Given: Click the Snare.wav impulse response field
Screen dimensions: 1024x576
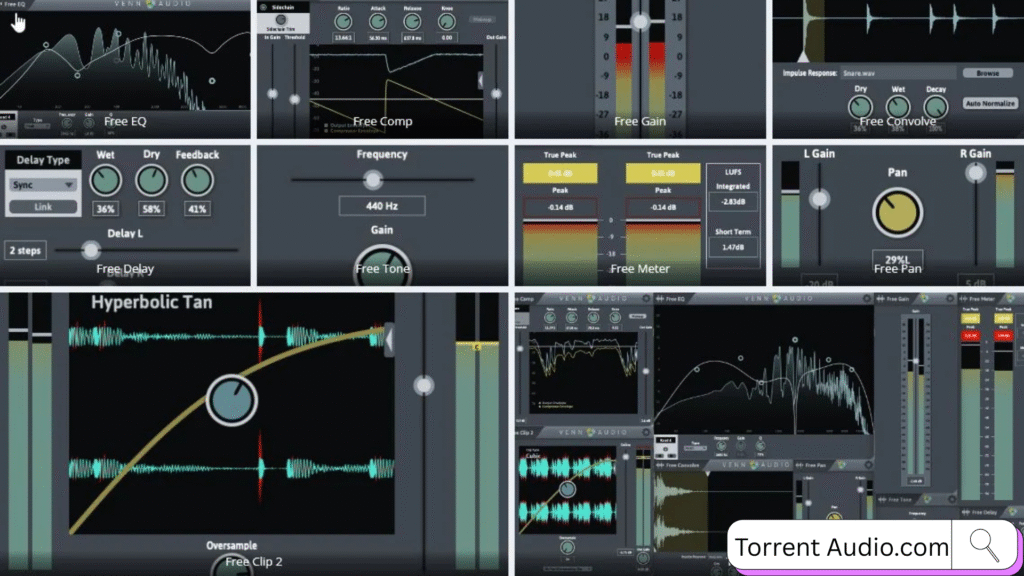Looking at the screenshot, I should pos(896,73).
